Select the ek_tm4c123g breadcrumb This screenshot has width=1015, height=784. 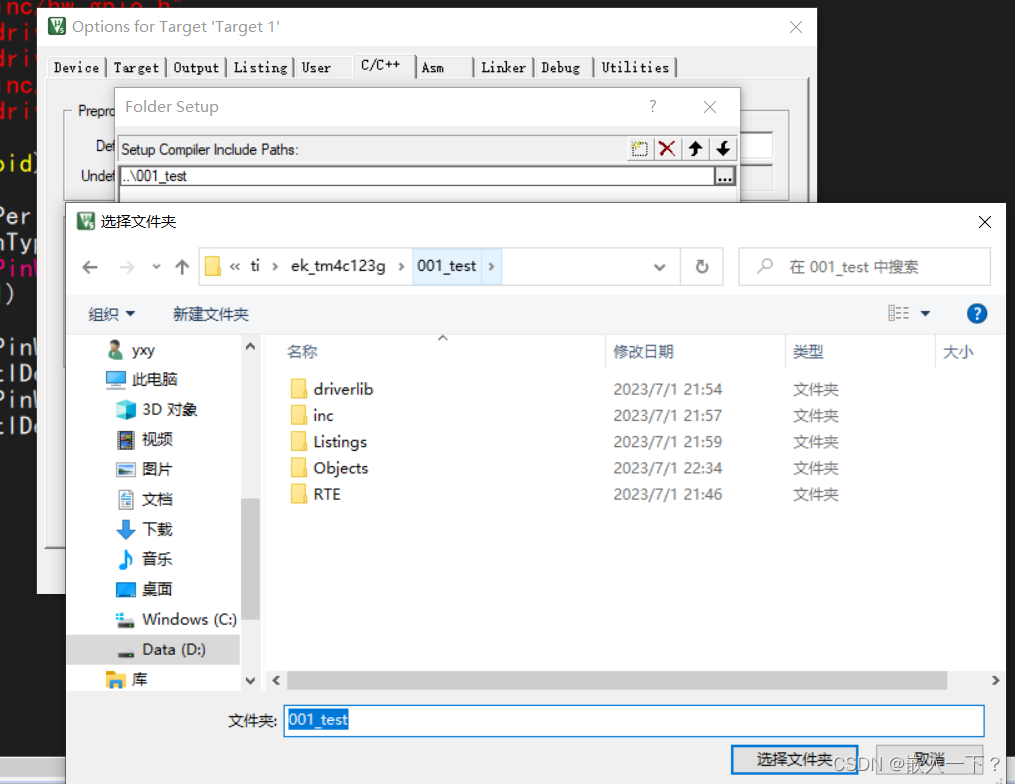point(338,266)
